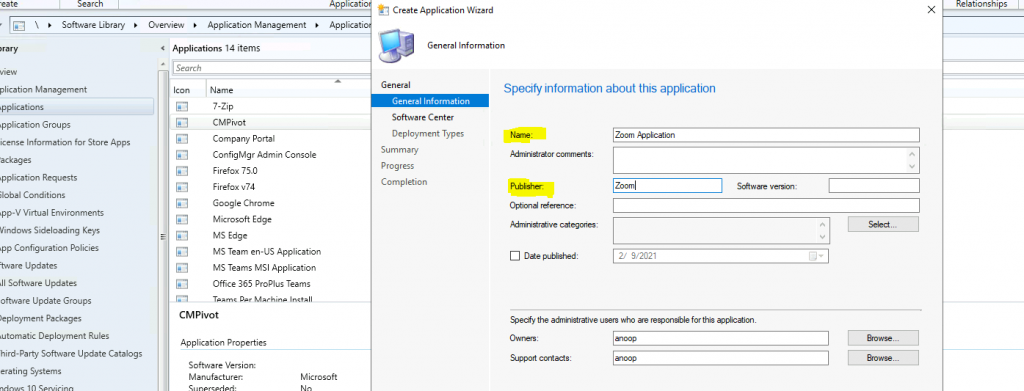Click the Relationships ribbon group label

tap(981, 4)
